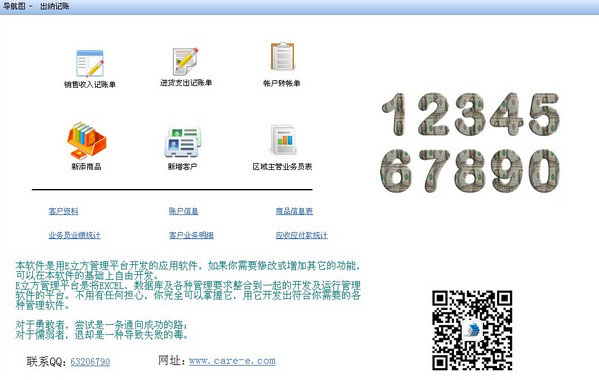Open the 新添商品 bookshelf icon

tap(87, 141)
